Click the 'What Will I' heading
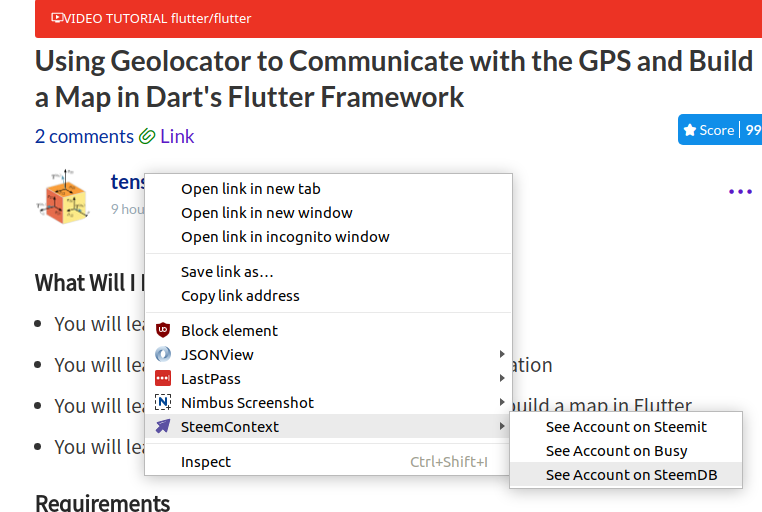 click(90, 283)
